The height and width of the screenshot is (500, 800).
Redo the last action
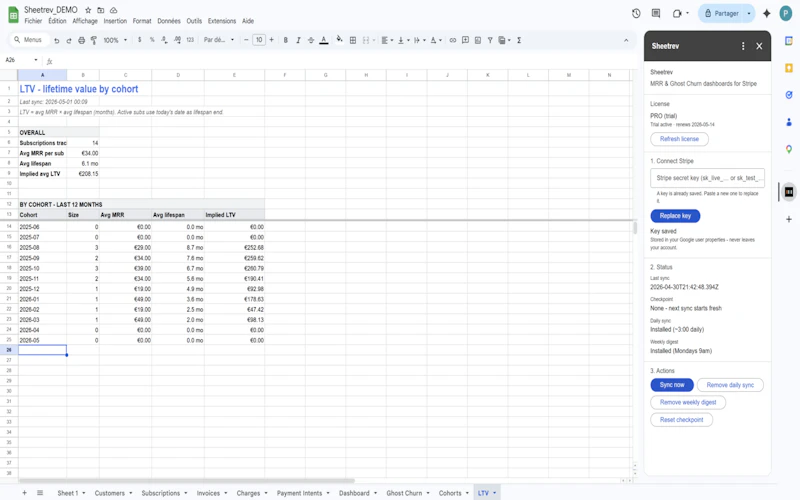coord(69,40)
